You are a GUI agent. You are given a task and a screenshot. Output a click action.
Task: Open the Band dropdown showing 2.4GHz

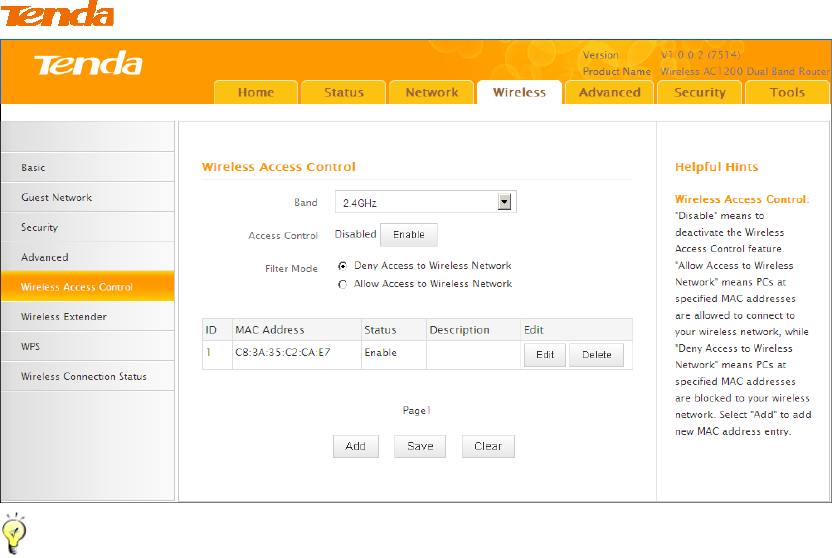[x=426, y=202]
